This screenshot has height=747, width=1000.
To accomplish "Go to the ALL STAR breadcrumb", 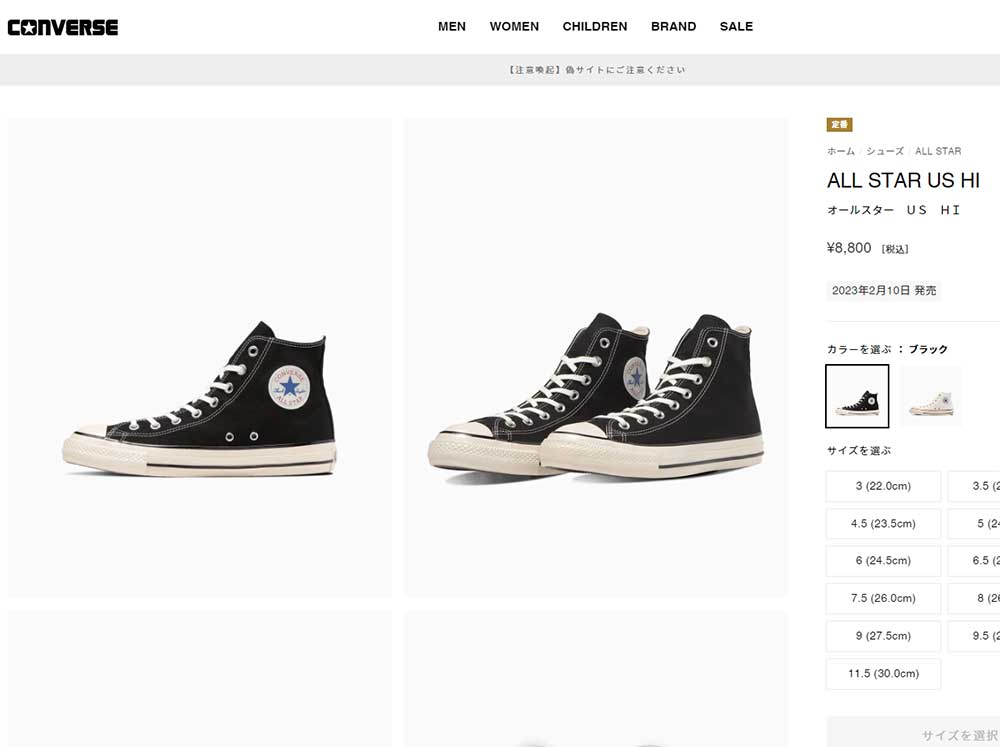I will pyautogui.click(x=938, y=151).
